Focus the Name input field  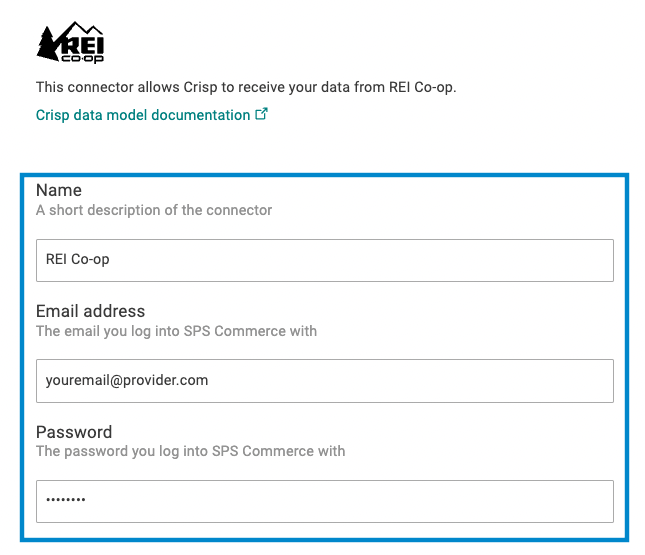pos(325,260)
